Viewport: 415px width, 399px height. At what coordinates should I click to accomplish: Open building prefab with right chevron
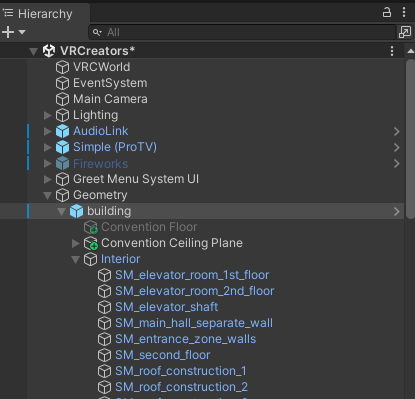(x=397, y=211)
